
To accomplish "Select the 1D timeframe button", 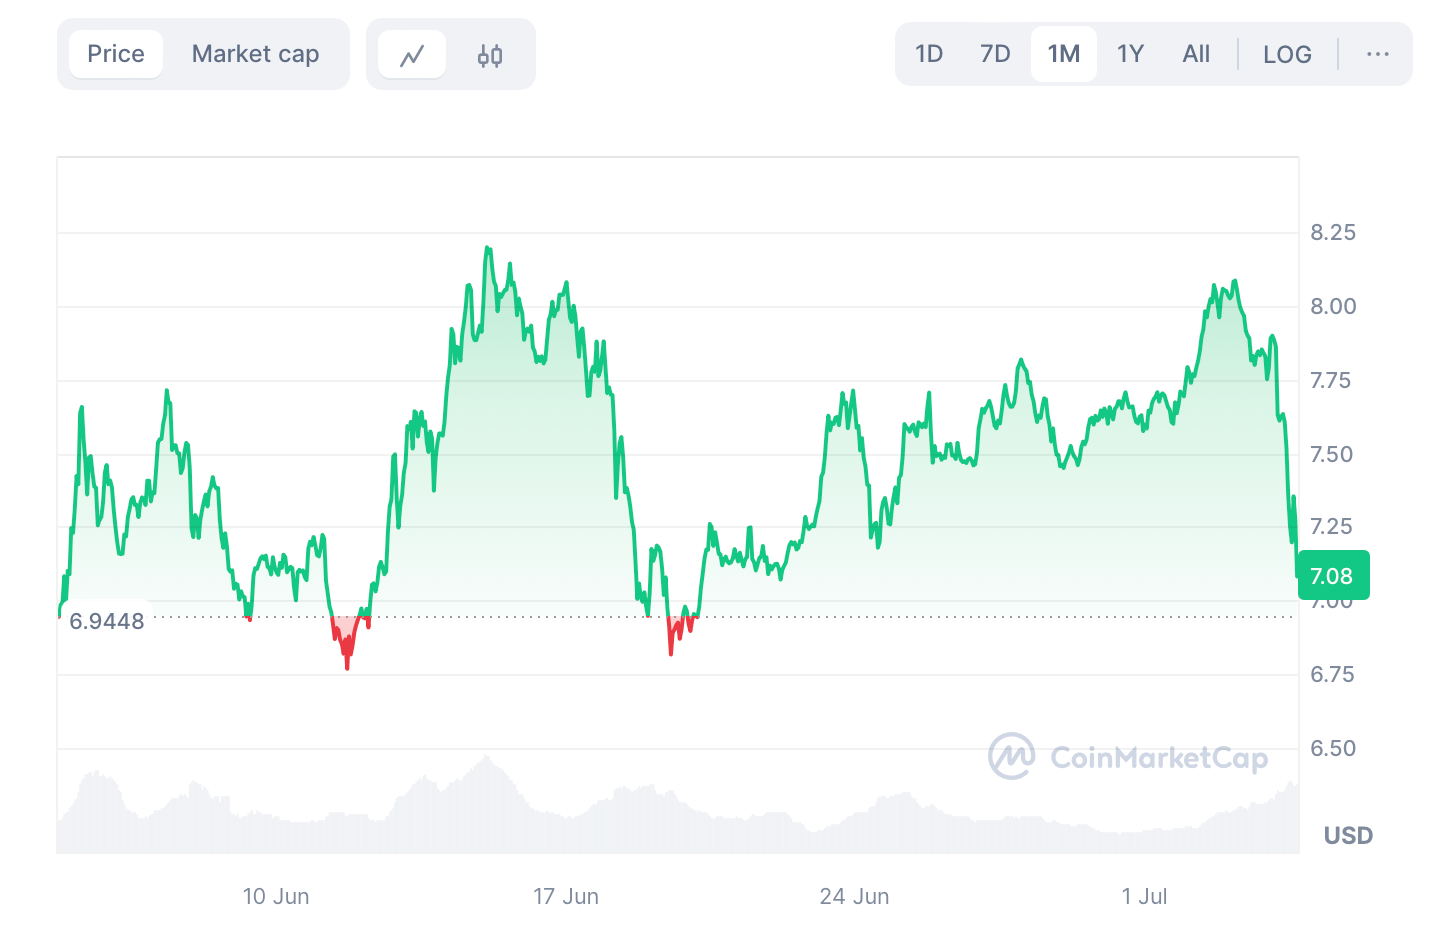I will pyautogui.click(x=928, y=54).
